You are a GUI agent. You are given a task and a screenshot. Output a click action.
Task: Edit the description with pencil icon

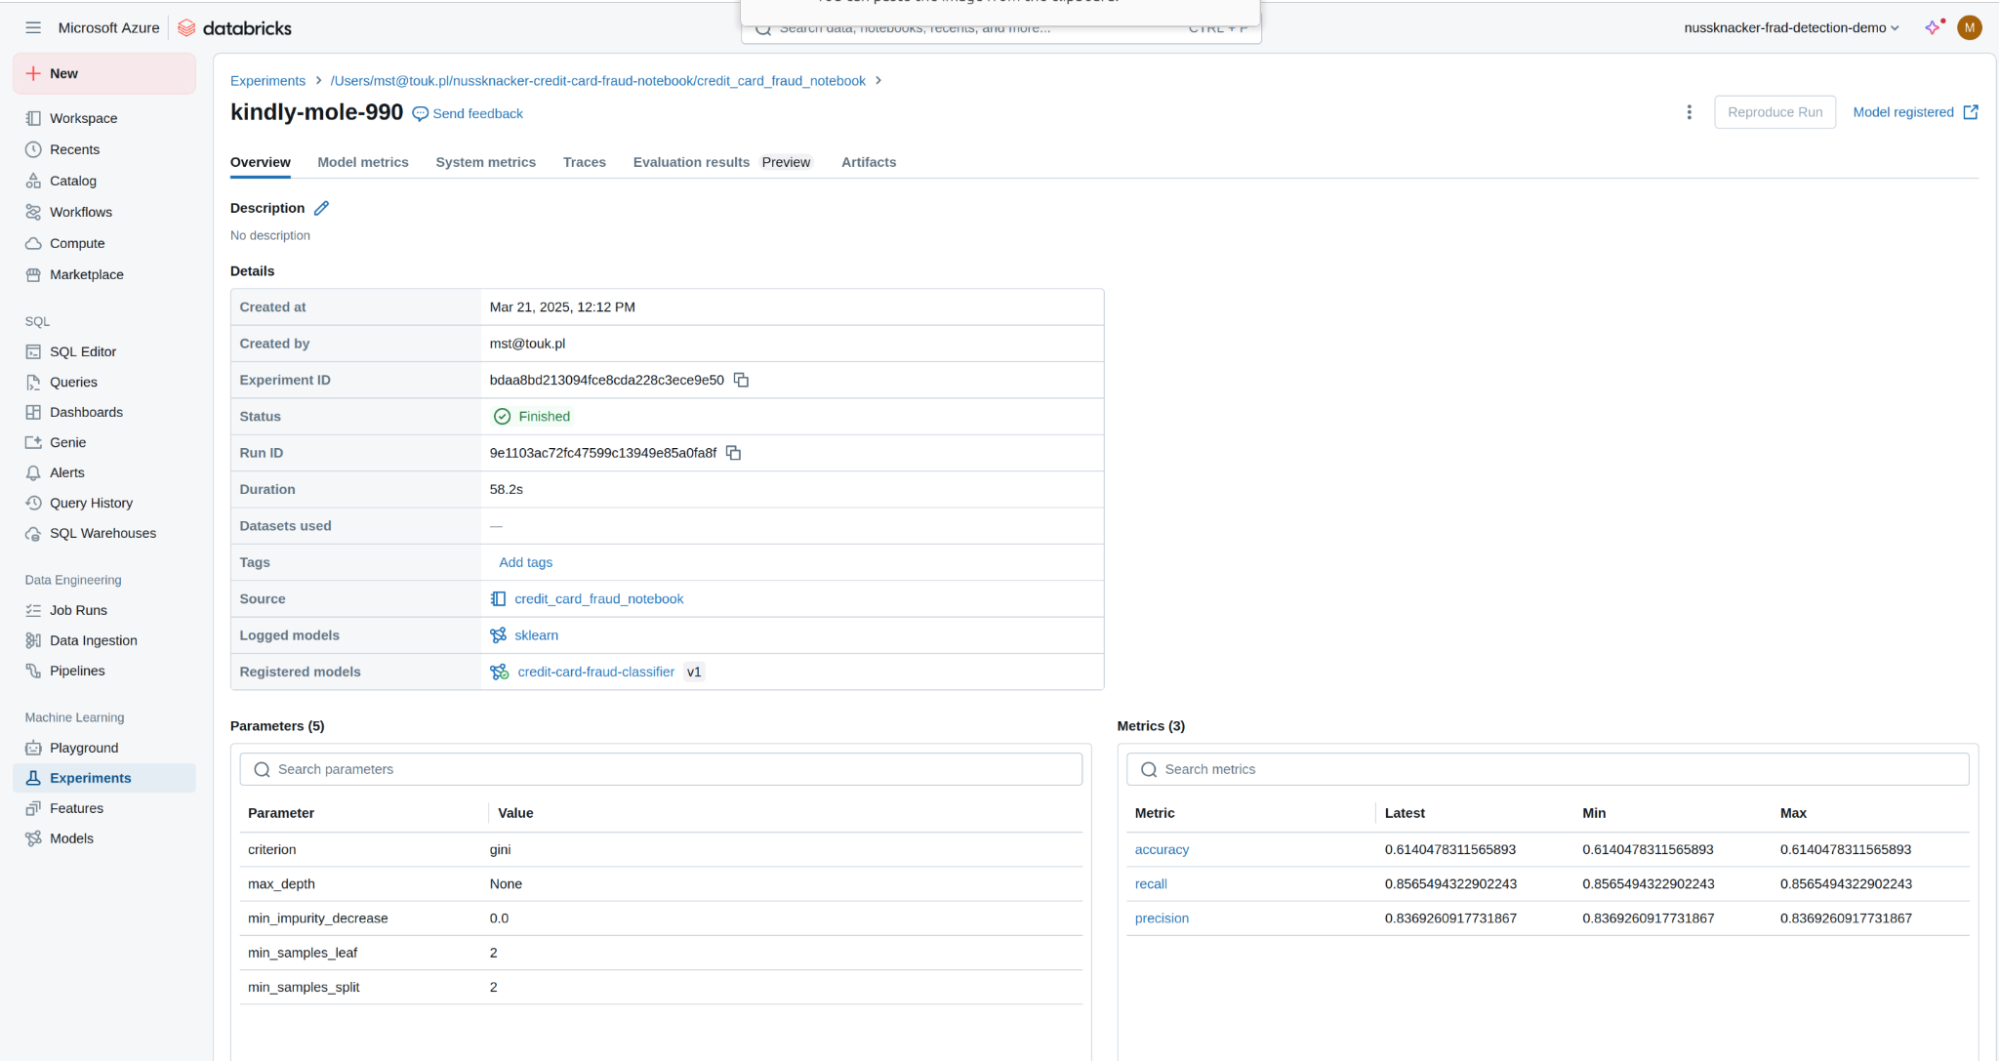[x=321, y=208]
